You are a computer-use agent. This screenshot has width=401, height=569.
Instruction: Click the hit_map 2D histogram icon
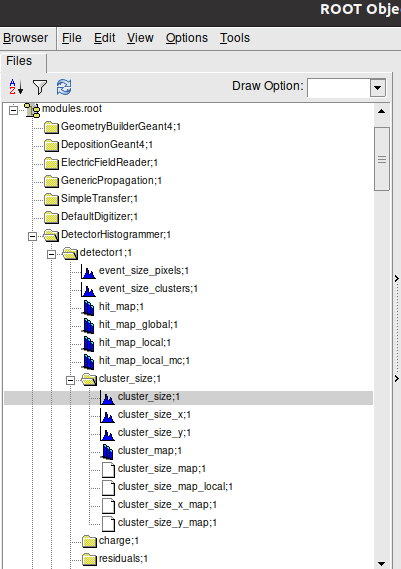89,307
